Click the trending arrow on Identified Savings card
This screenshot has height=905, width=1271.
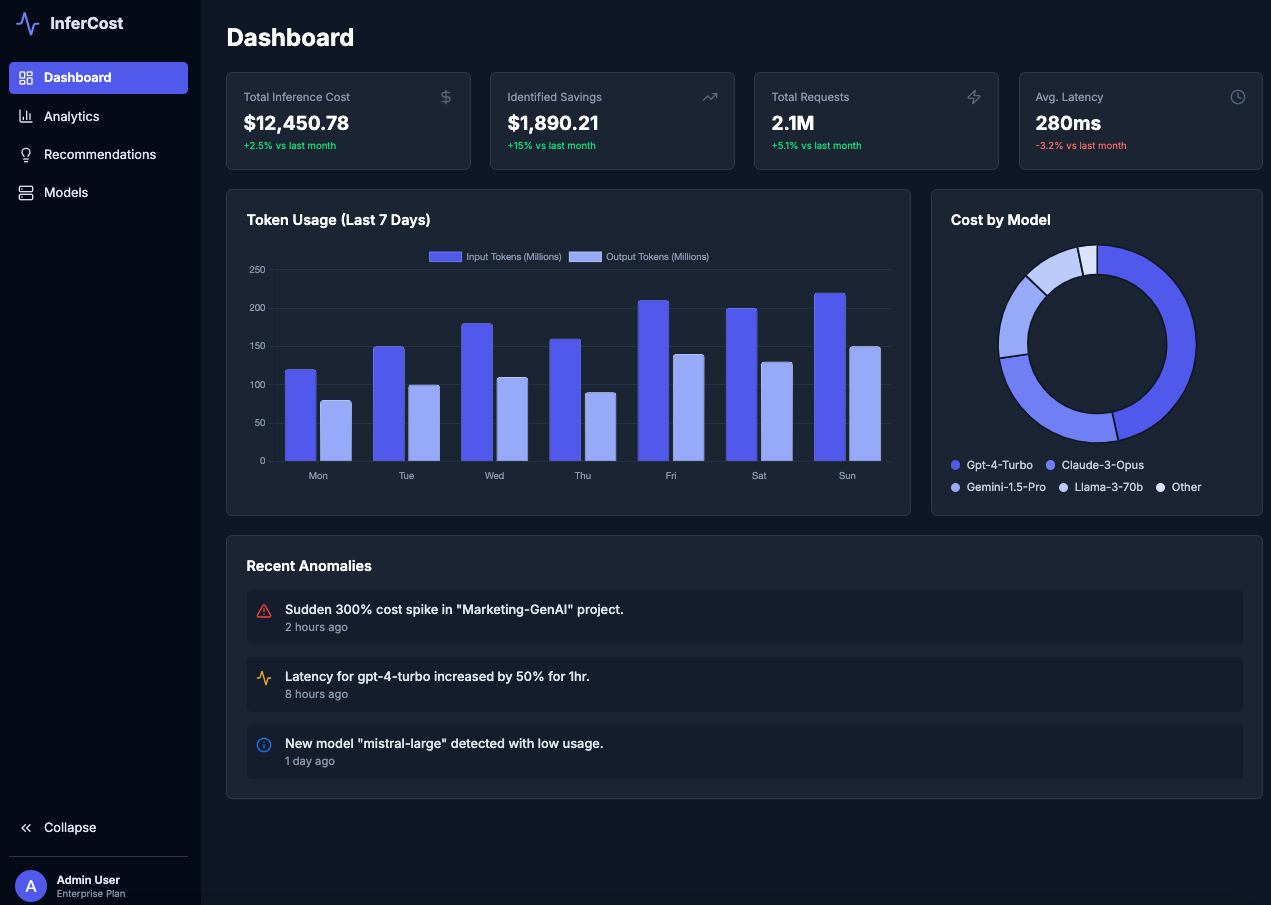(710, 97)
